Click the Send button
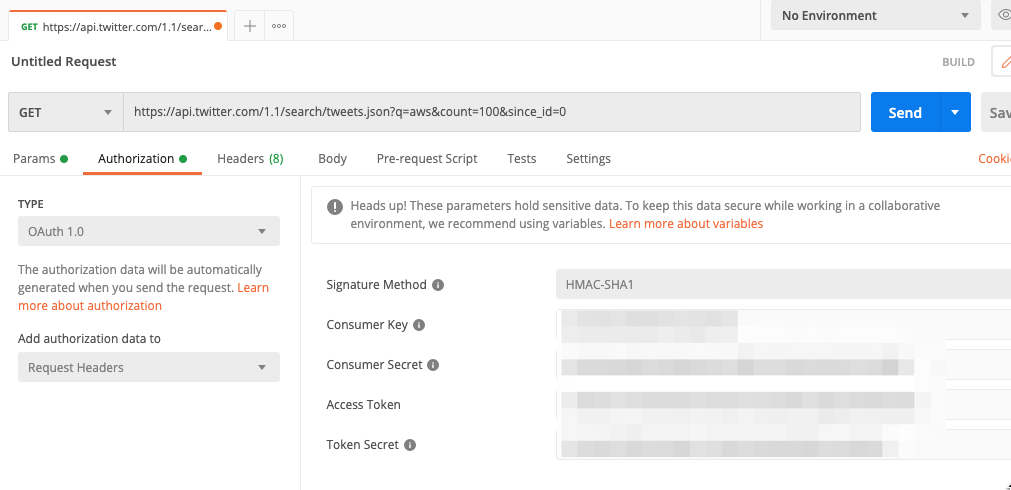 (905, 112)
